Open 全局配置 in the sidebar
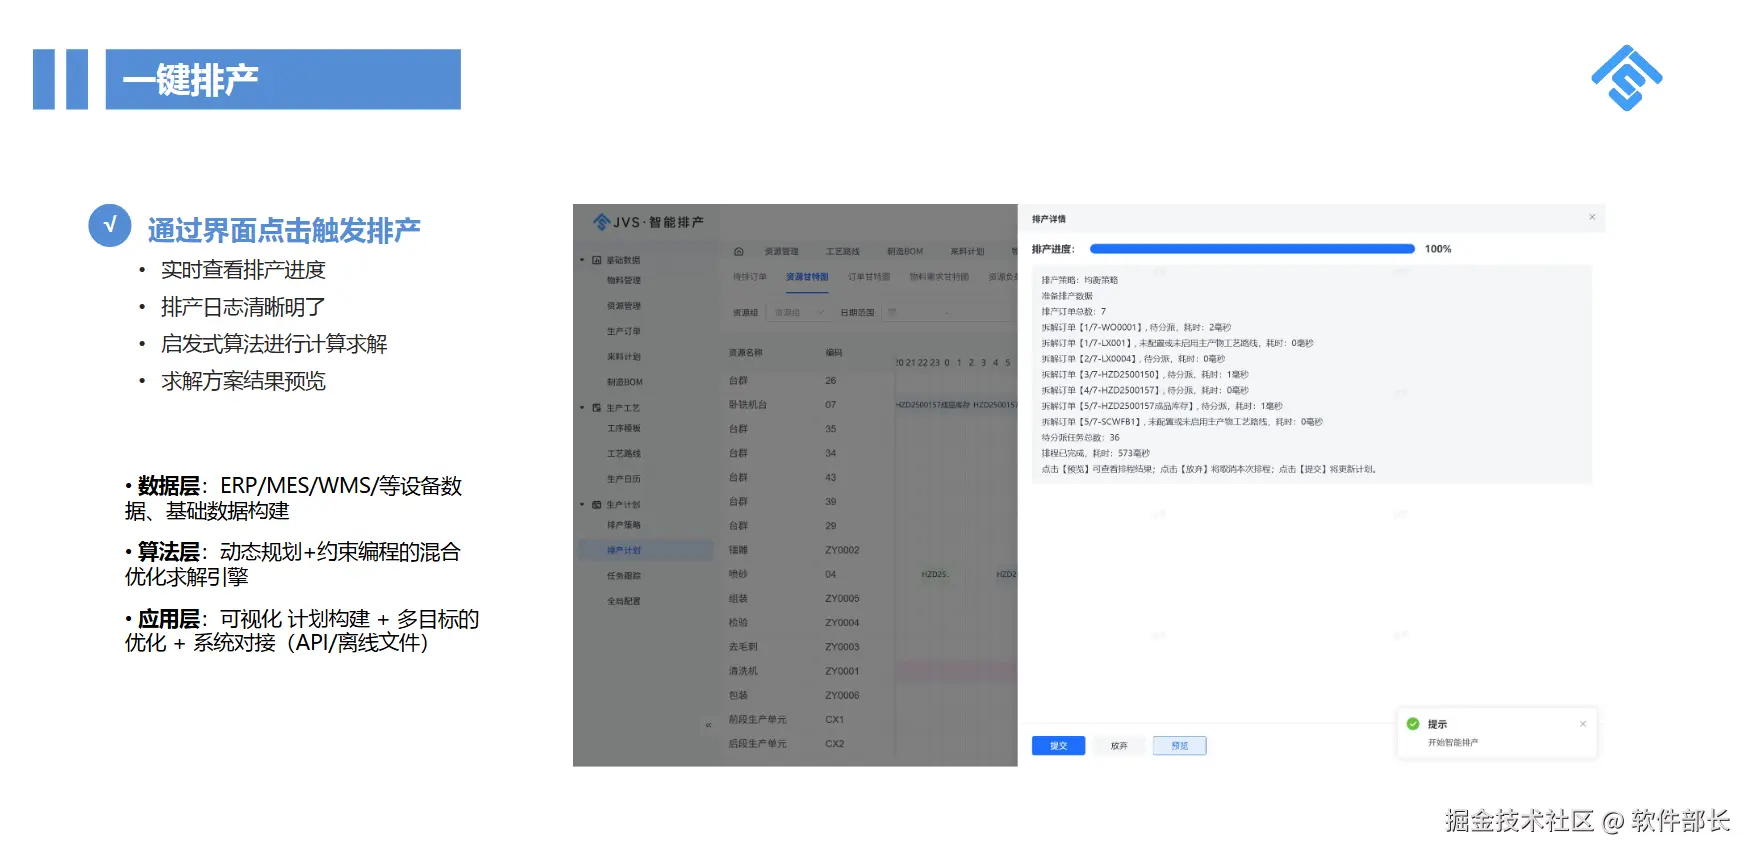Image resolution: width=1754 pixels, height=858 pixels. [x=624, y=601]
